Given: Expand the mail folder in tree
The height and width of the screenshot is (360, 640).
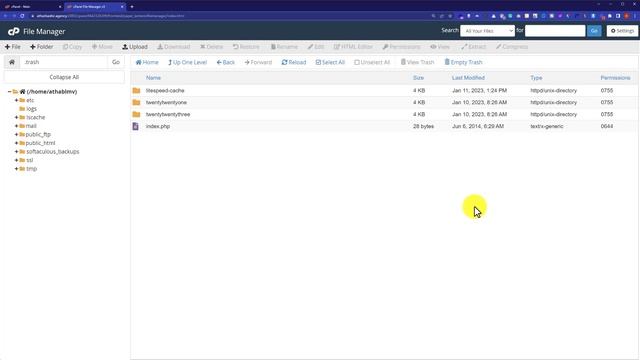Looking at the screenshot, I should click(x=16, y=126).
